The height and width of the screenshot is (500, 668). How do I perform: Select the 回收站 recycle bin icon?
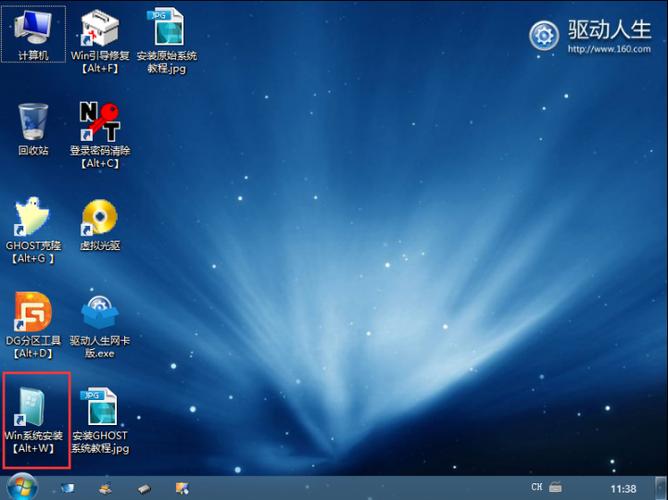point(33,129)
